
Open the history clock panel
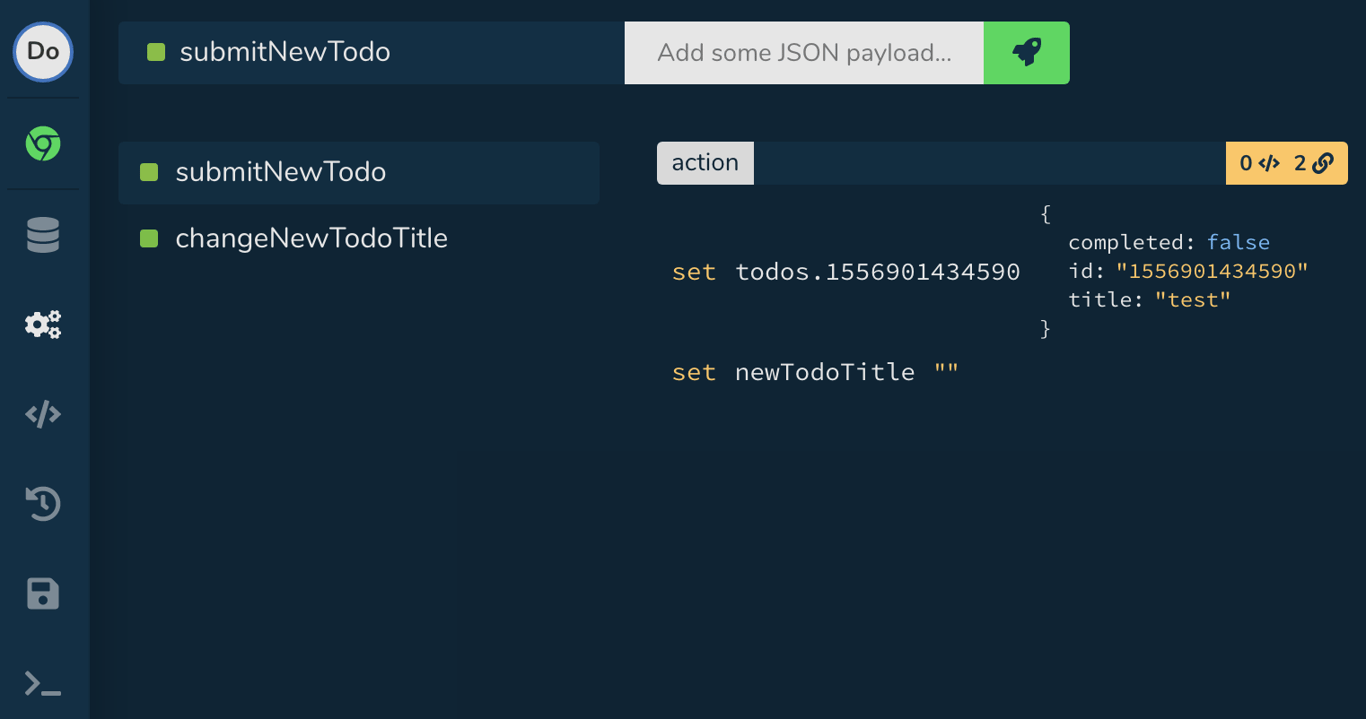click(42, 504)
